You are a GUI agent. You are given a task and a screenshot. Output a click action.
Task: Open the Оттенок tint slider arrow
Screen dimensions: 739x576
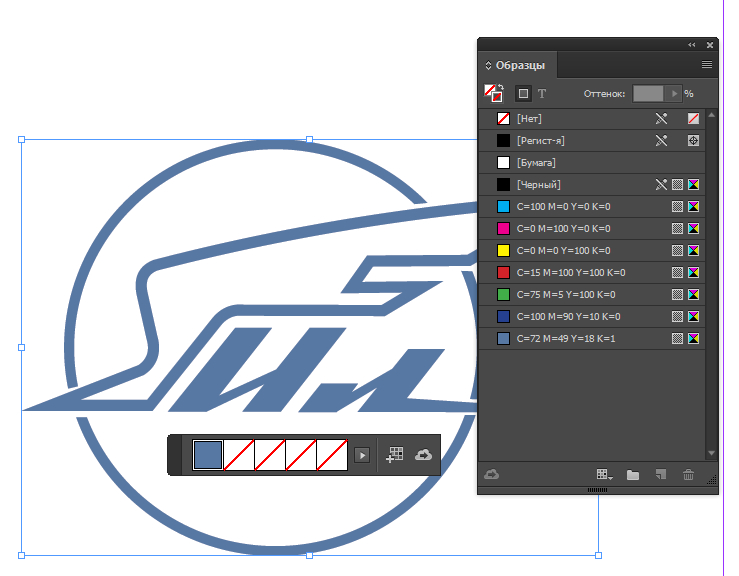click(674, 93)
